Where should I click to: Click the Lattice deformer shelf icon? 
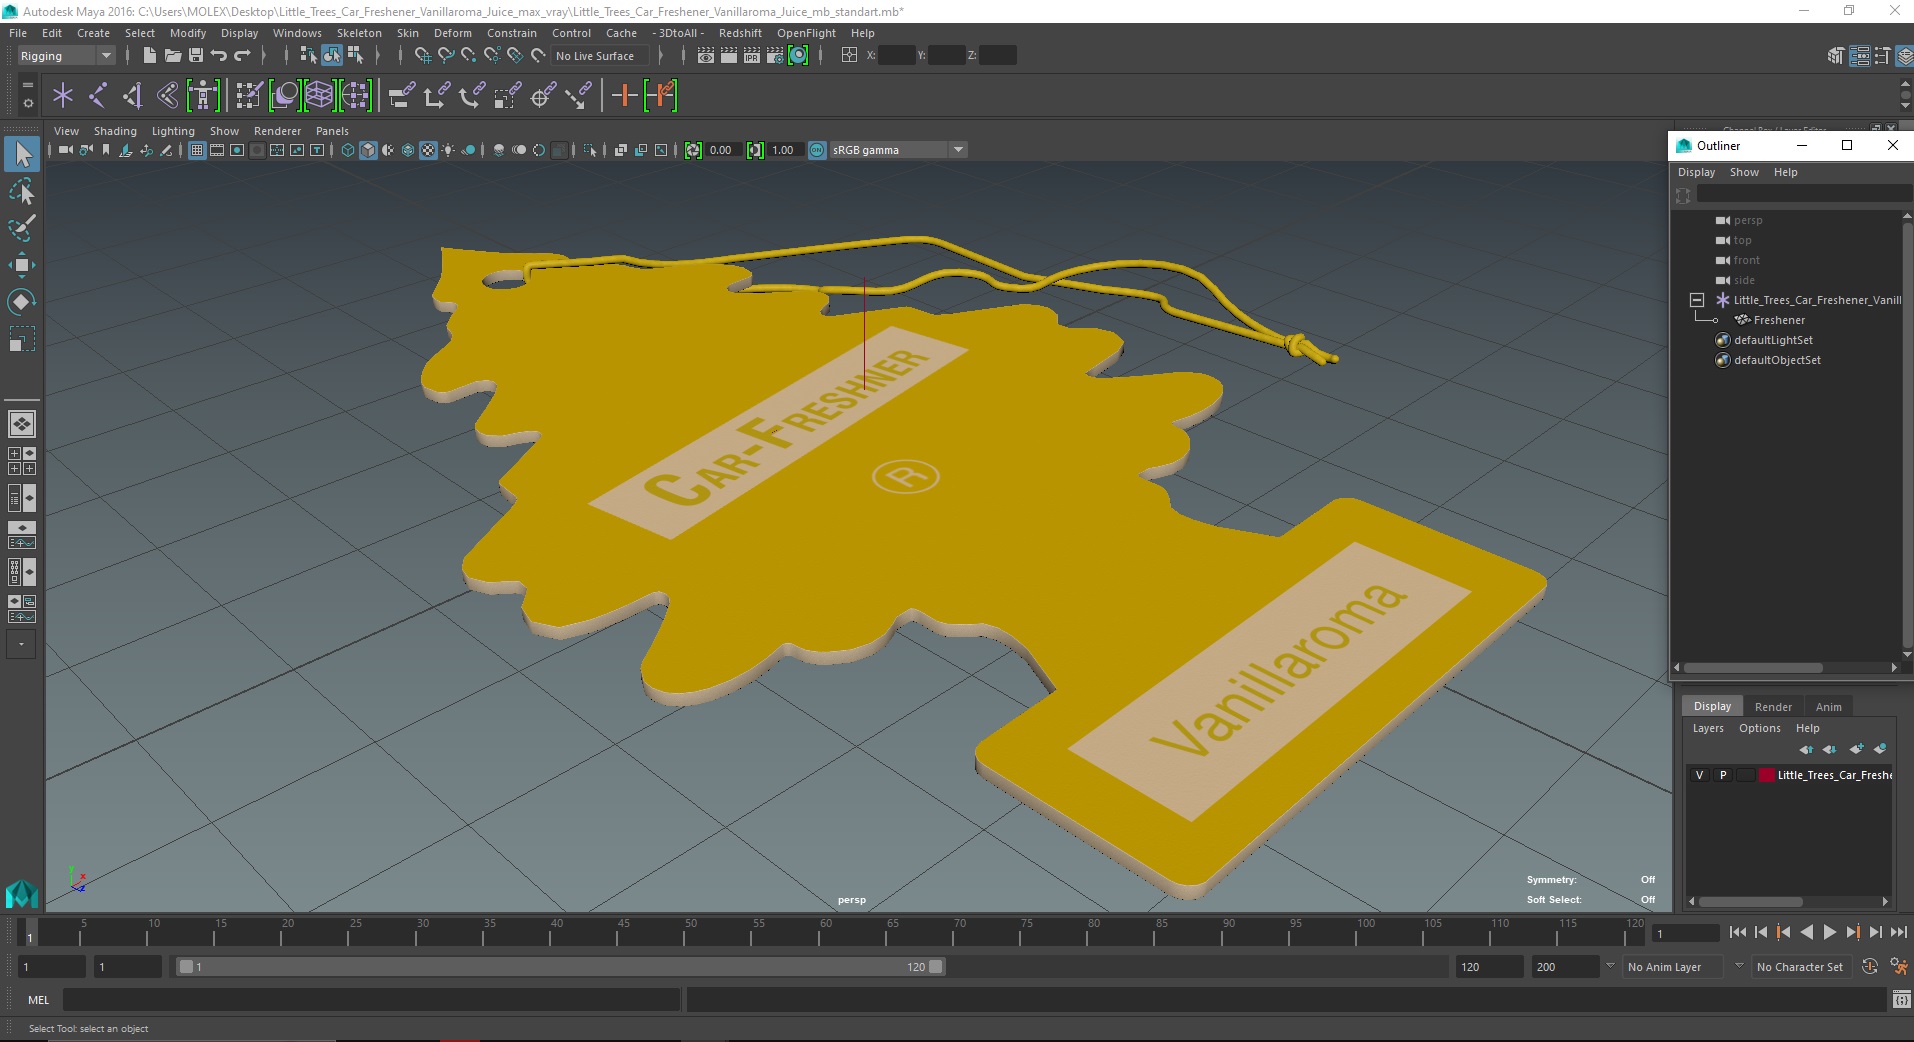[320, 96]
